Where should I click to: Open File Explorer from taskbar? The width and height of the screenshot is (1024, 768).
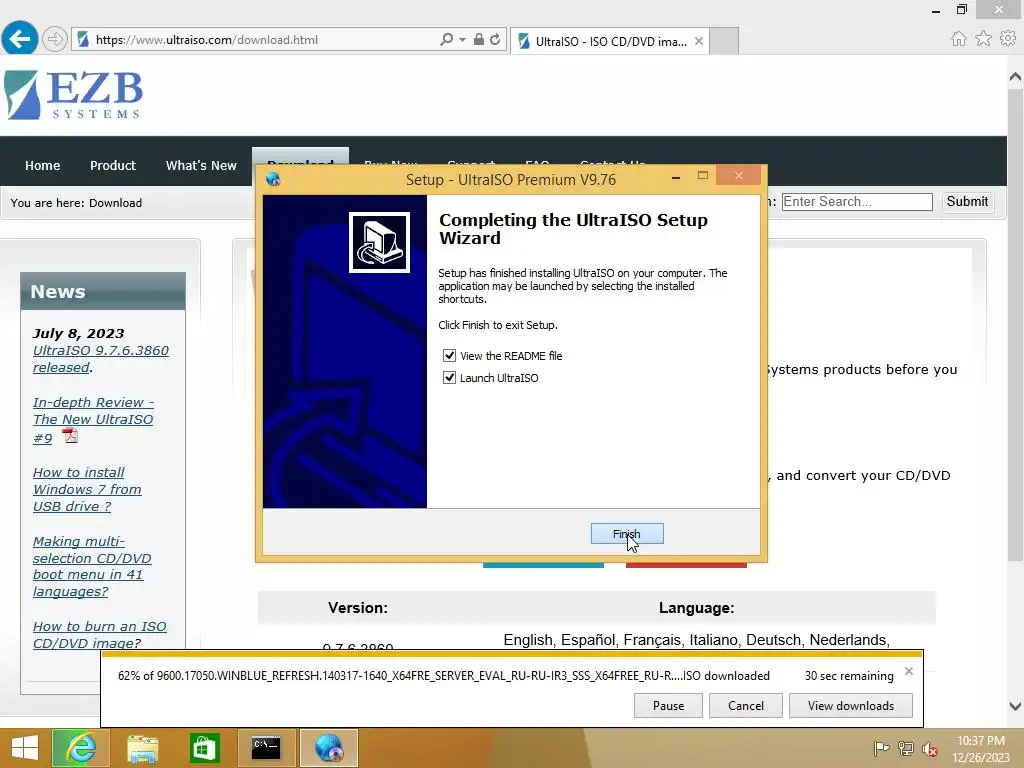pos(142,748)
